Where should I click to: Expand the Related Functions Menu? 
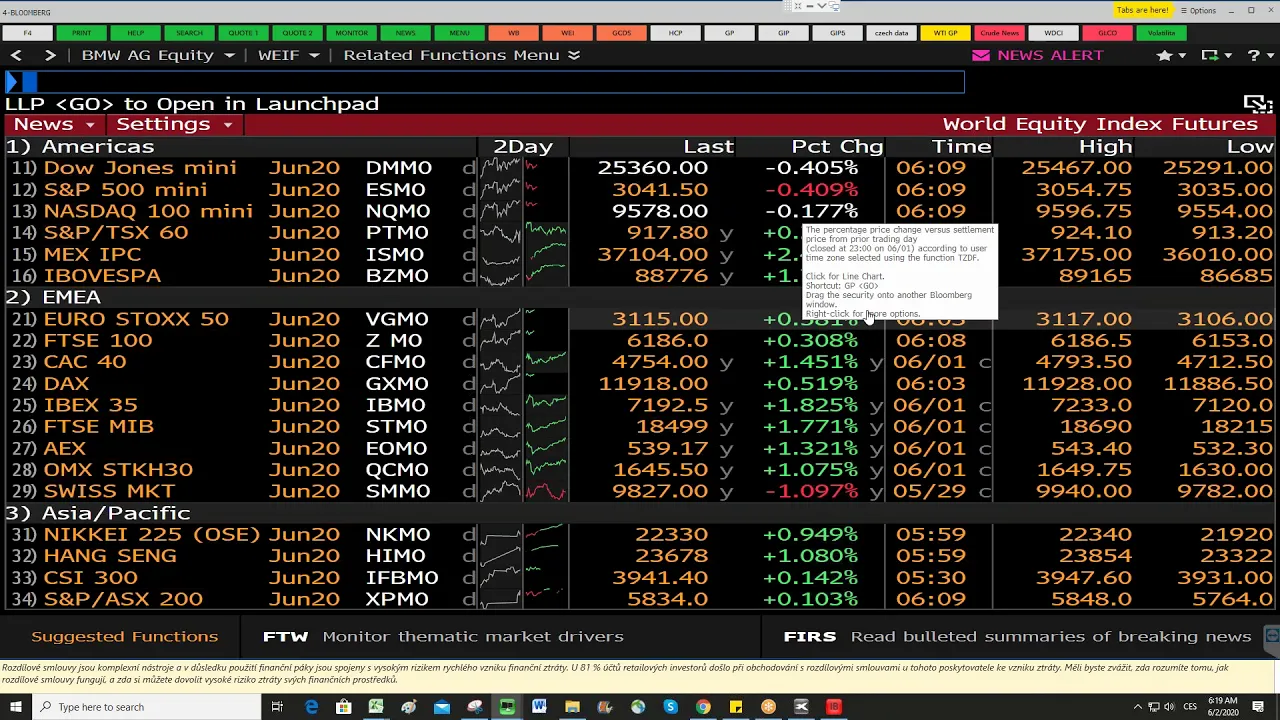coord(462,55)
